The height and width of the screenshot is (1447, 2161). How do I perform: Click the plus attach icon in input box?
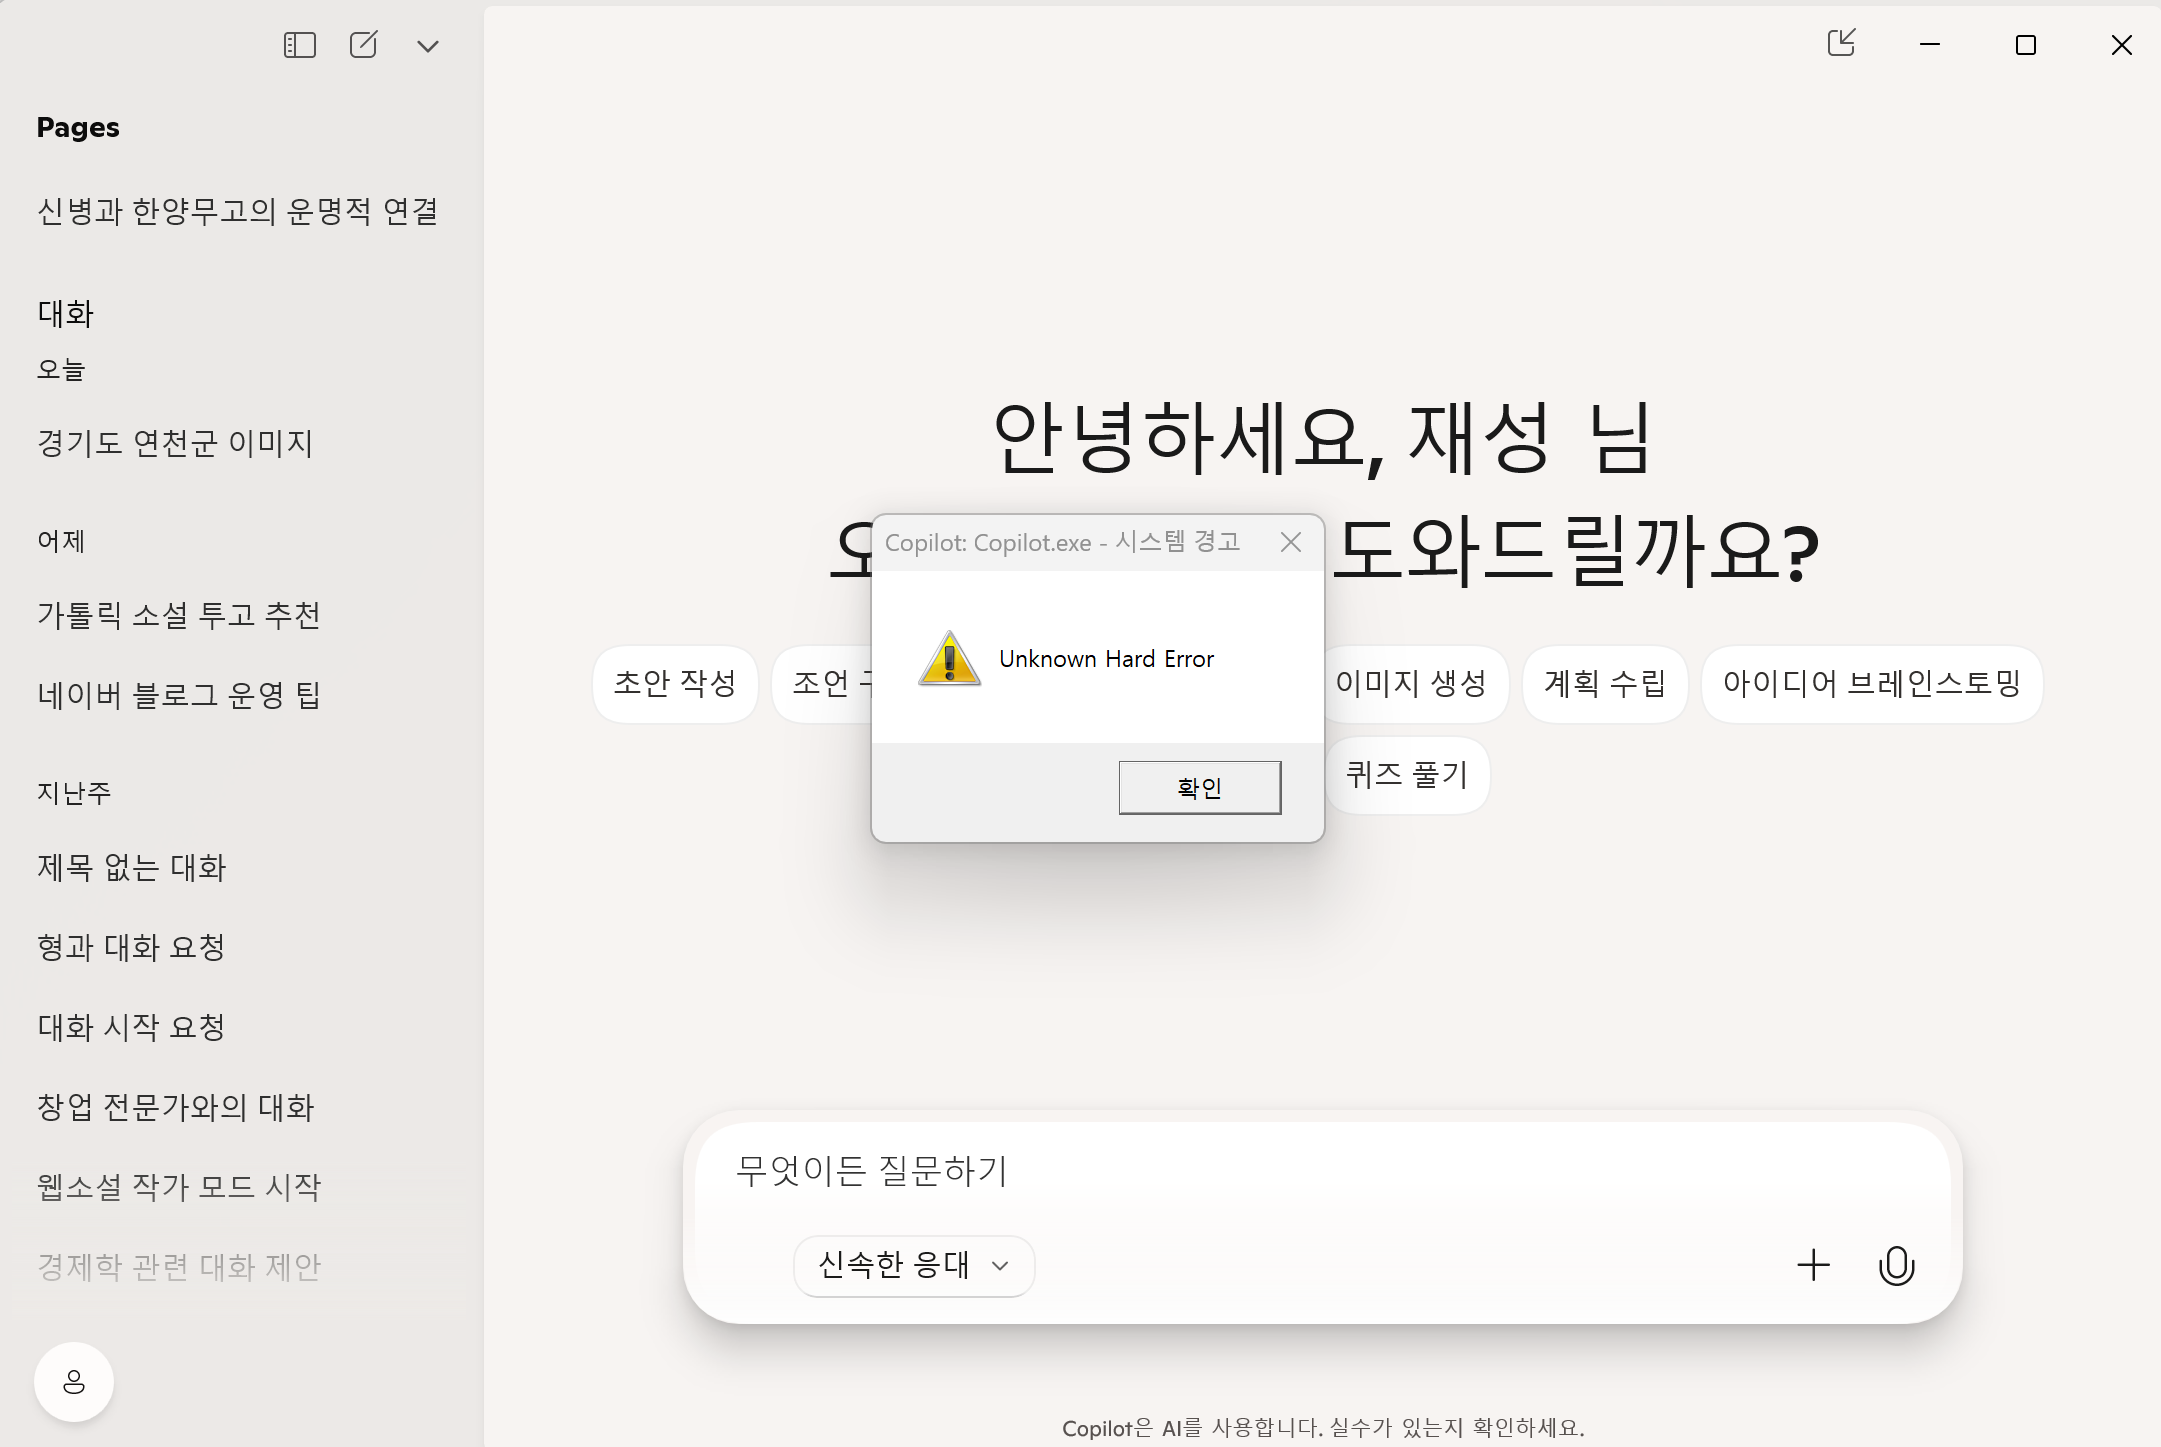1813,1265
